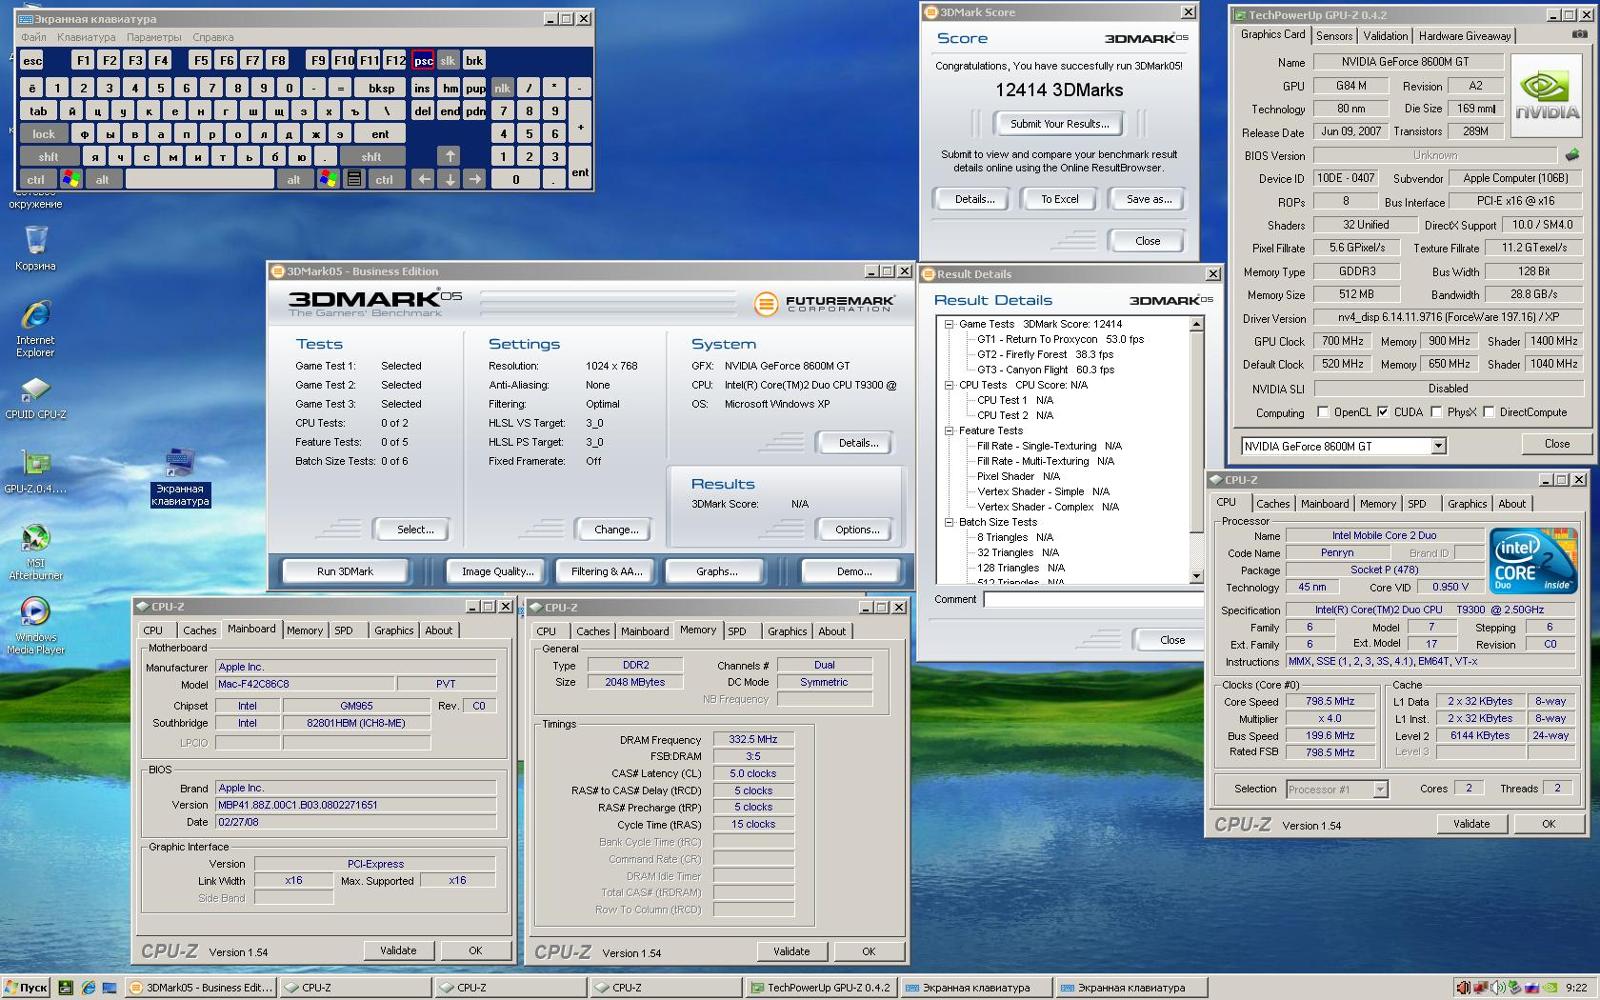Click the left Windows key on on-screen keyboard
This screenshot has width=1600, height=1000.
71,179
